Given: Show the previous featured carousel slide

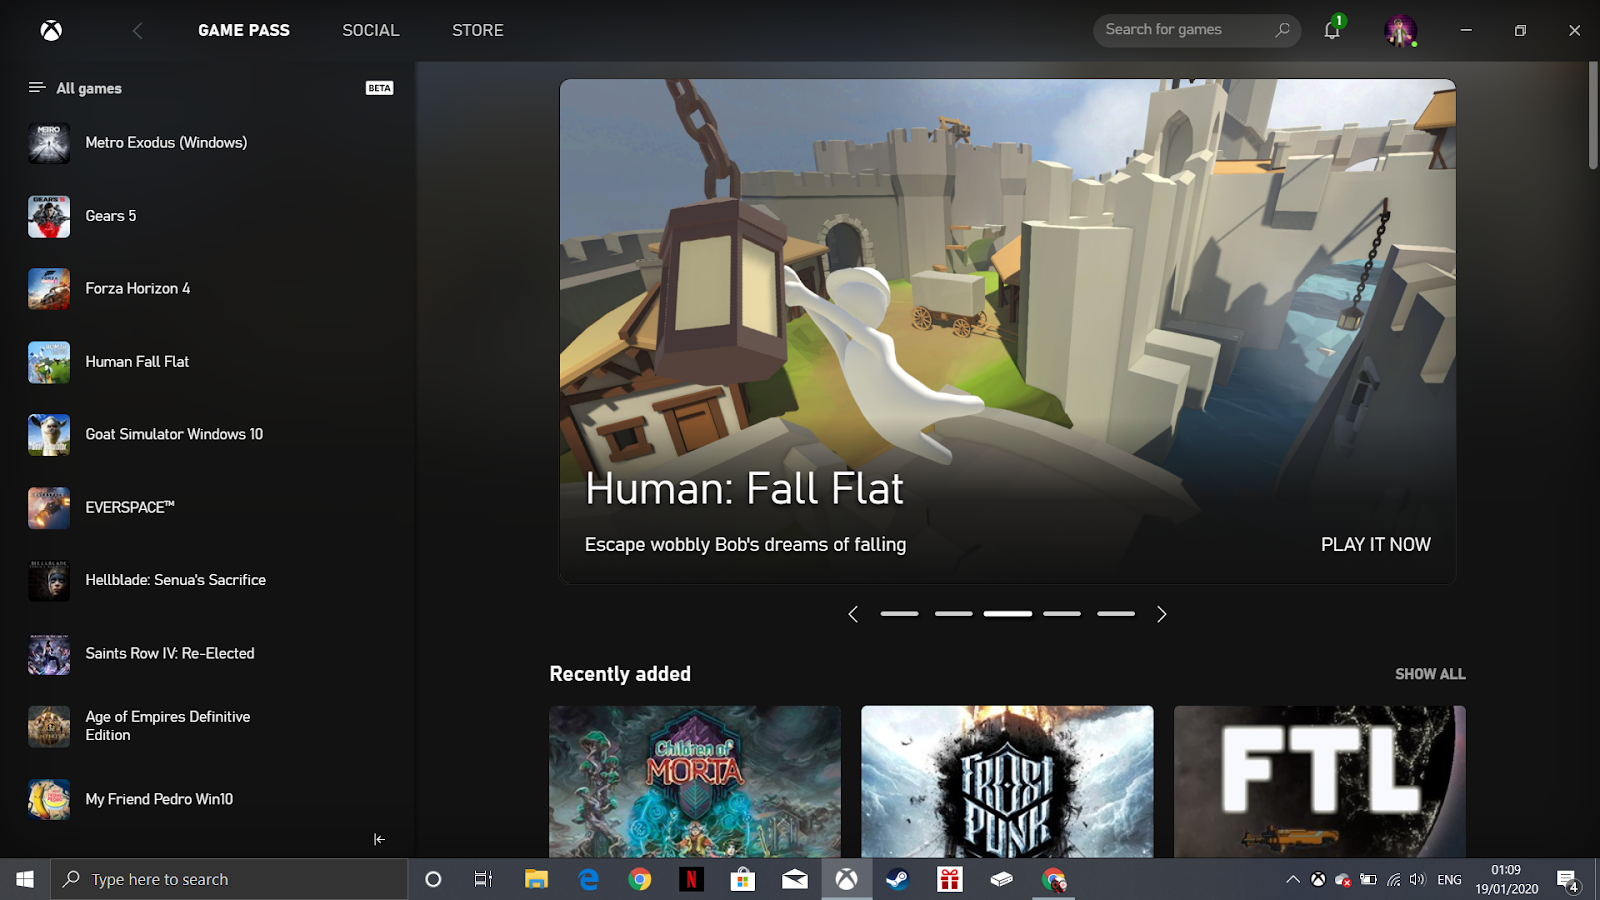Looking at the screenshot, I should coord(853,614).
